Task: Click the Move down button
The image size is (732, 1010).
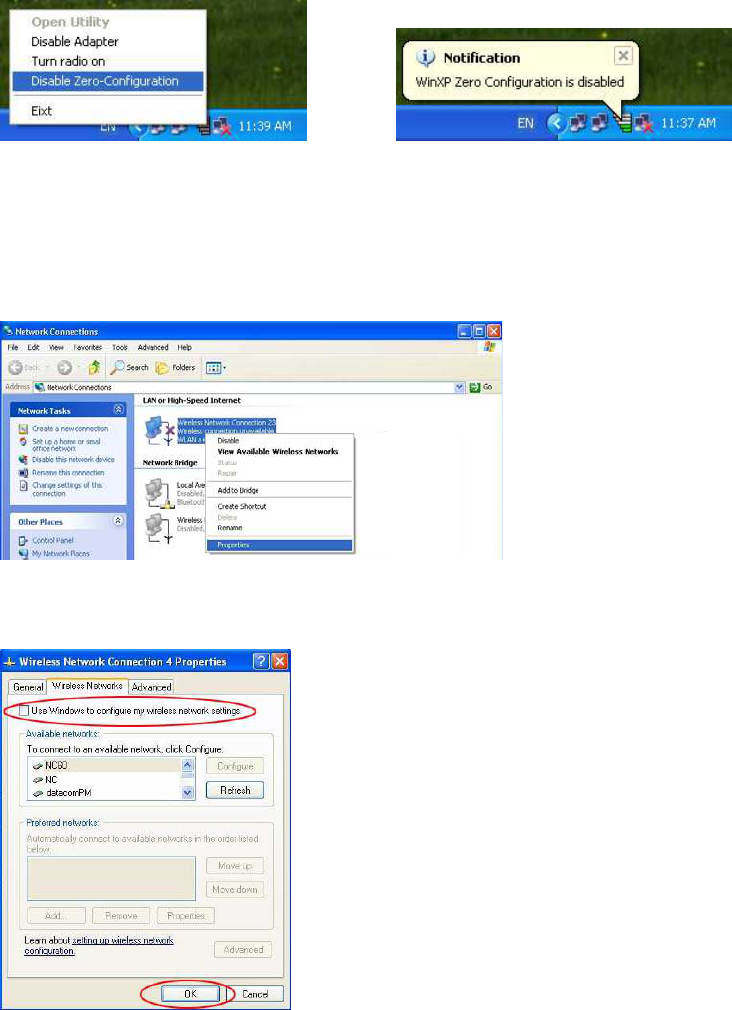Action: 235,890
